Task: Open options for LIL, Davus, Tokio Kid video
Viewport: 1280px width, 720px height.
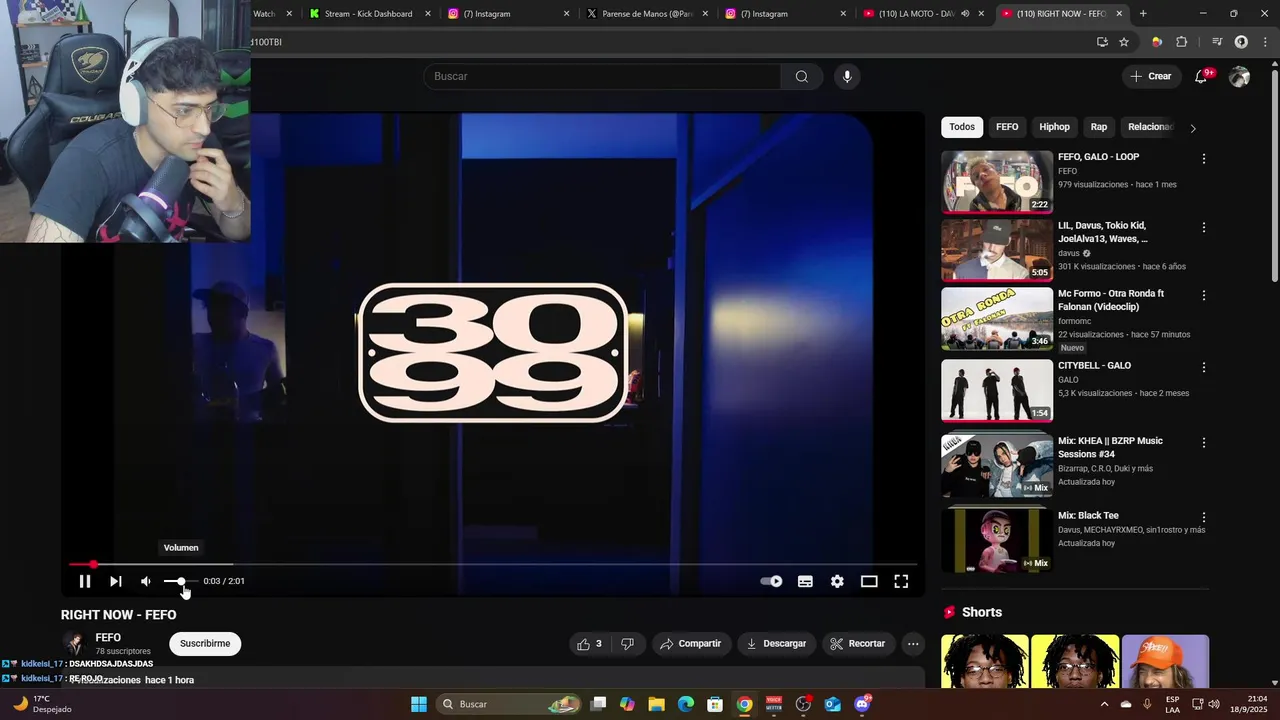Action: point(1204,228)
